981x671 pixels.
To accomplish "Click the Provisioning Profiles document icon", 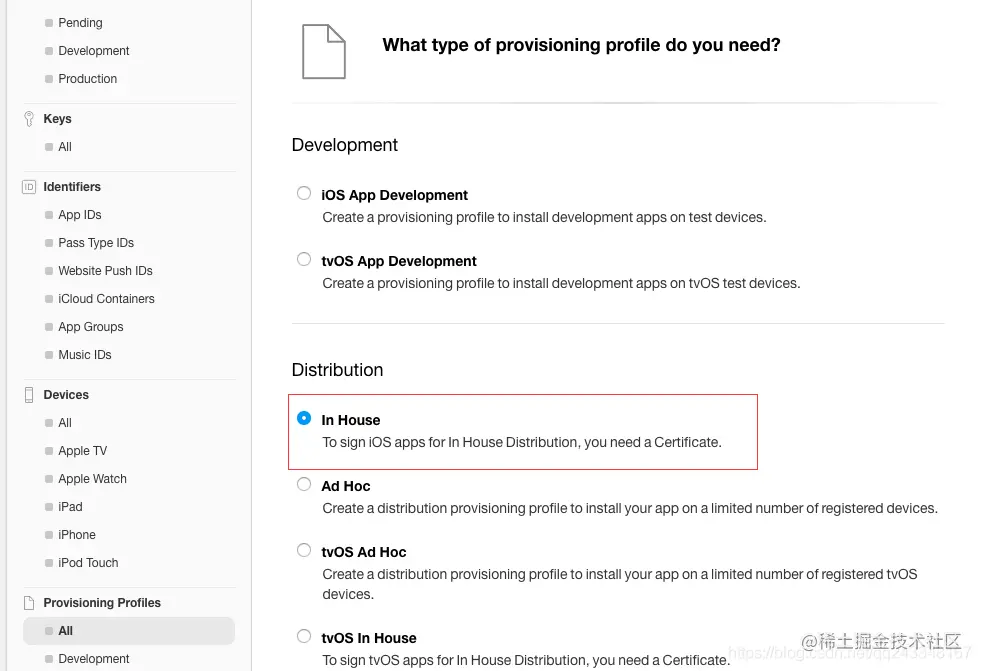I will 29,603.
